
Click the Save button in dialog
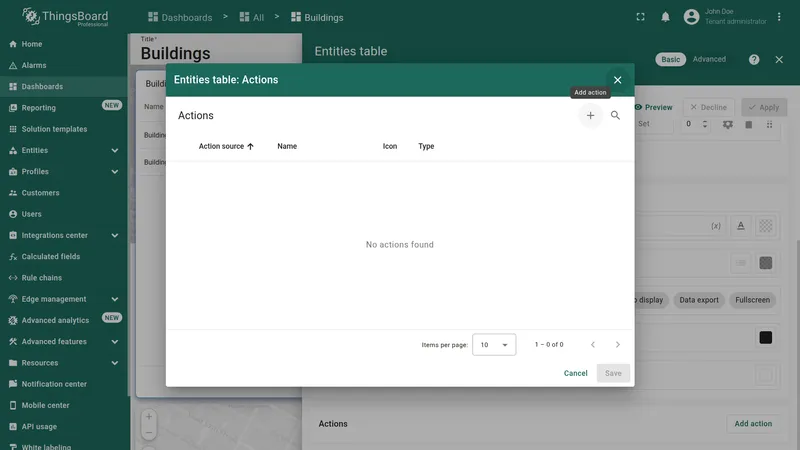(613, 373)
